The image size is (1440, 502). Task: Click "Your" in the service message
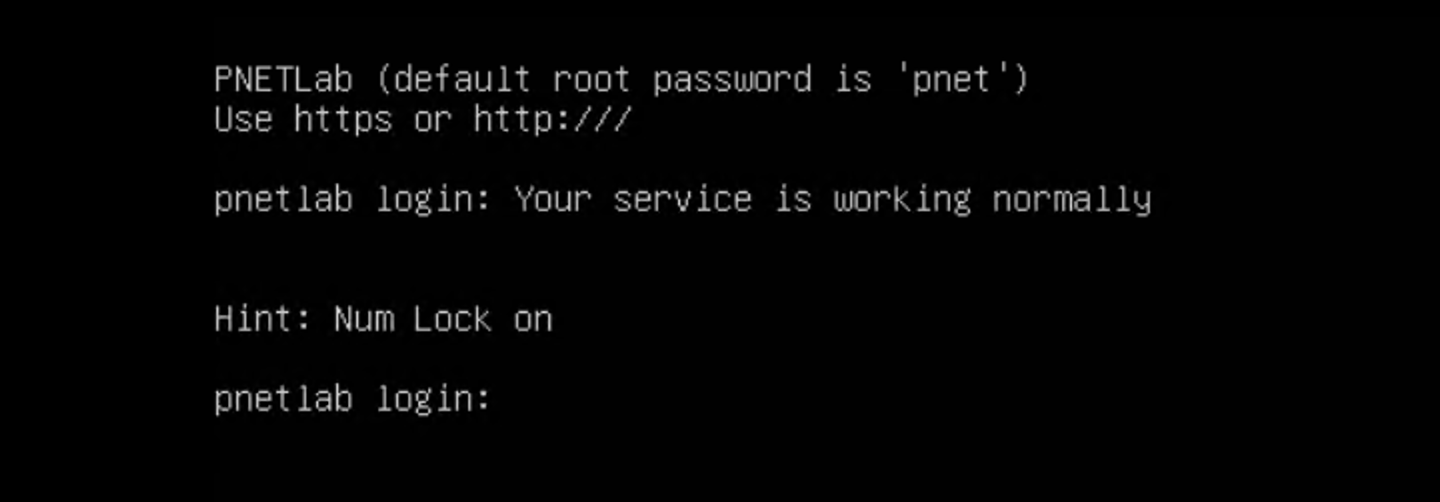(x=552, y=200)
